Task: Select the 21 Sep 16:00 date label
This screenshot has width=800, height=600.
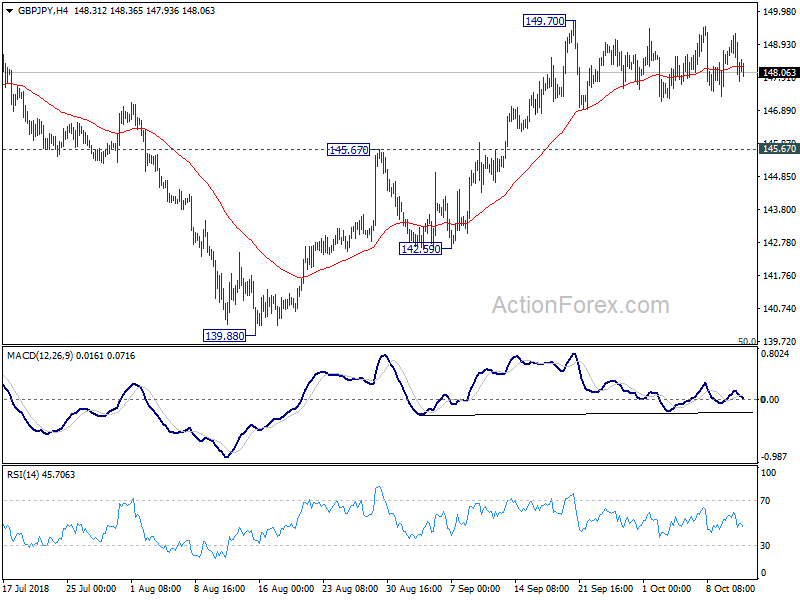Action: (x=606, y=589)
